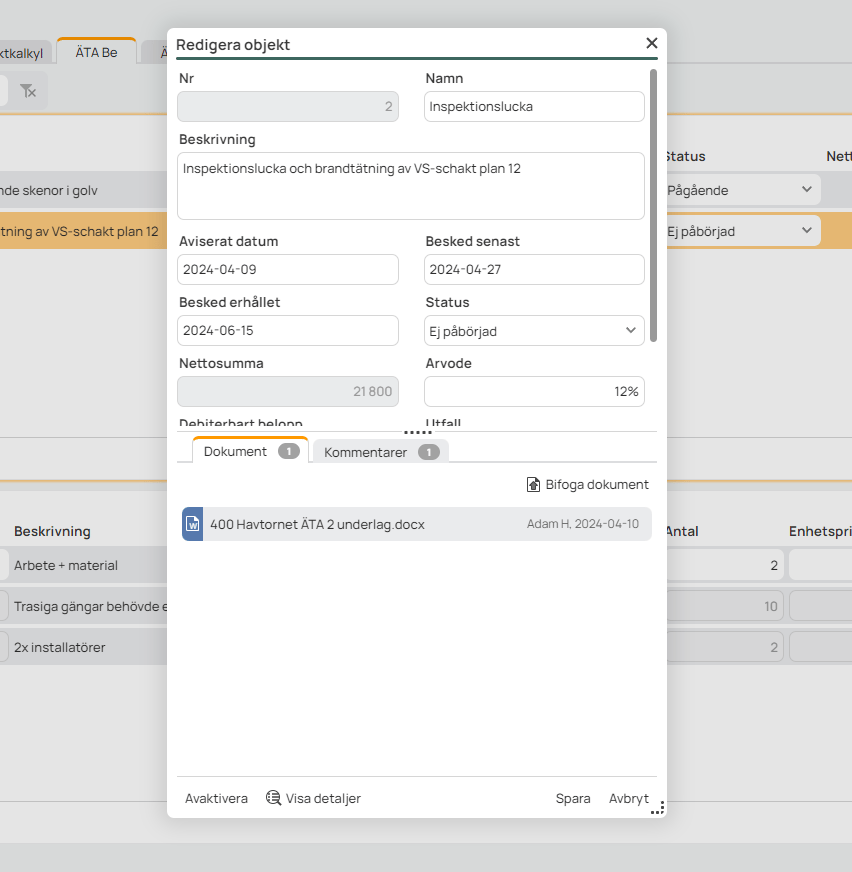852x872 pixels.
Task: Click the dialog vertical scrollbar
Action: (x=653, y=205)
